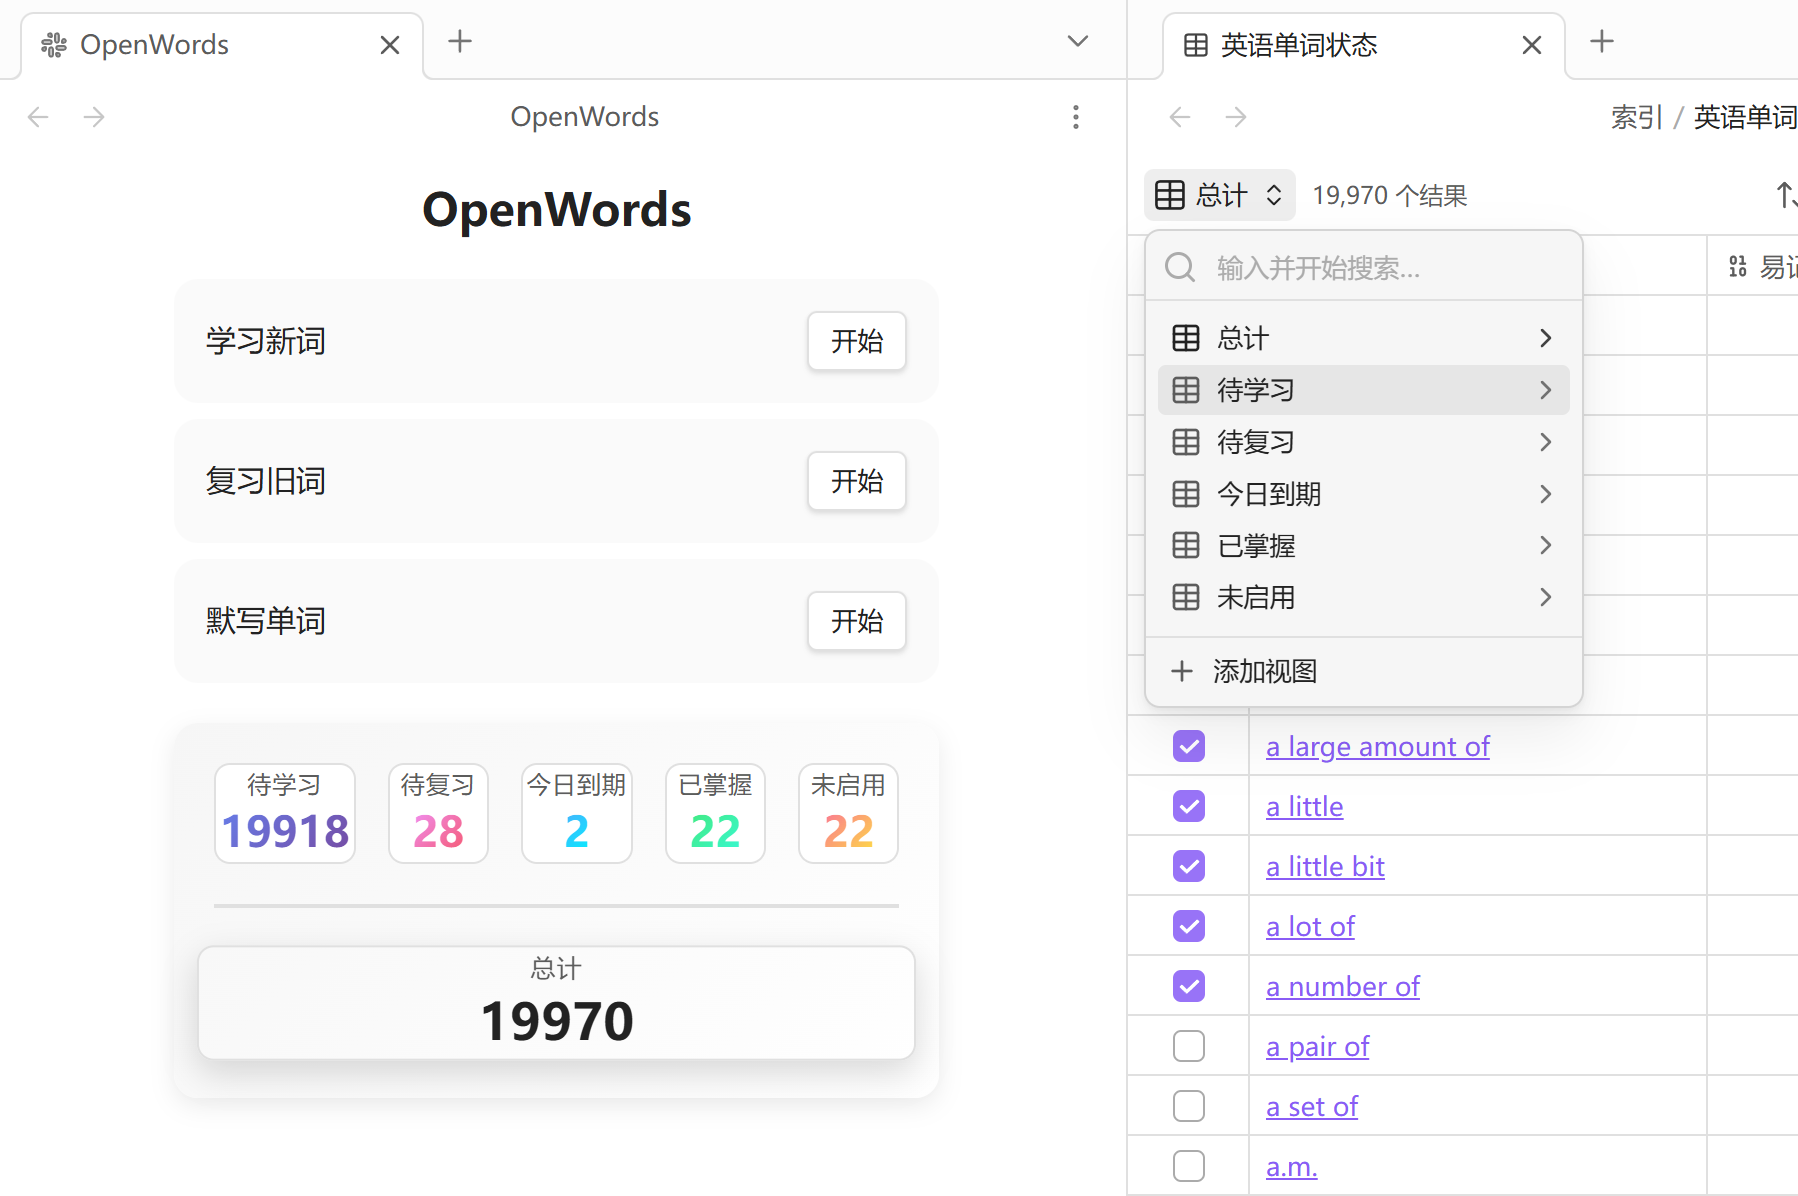
Task: Close the 英语单词状态 tab
Action: tap(1532, 45)
